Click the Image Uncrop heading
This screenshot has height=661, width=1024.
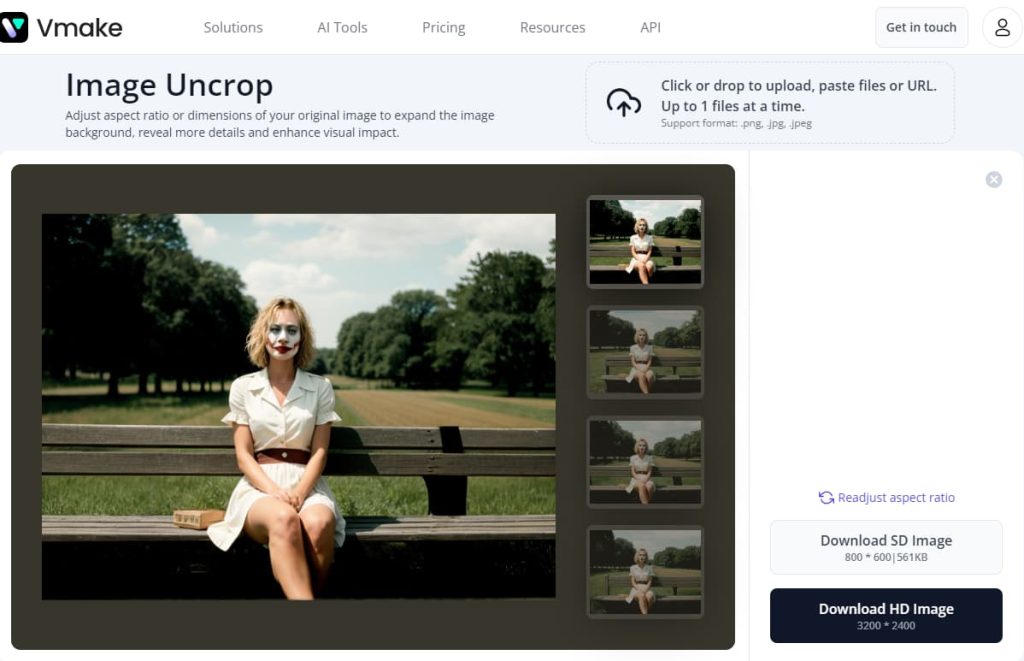coord(169,86)
